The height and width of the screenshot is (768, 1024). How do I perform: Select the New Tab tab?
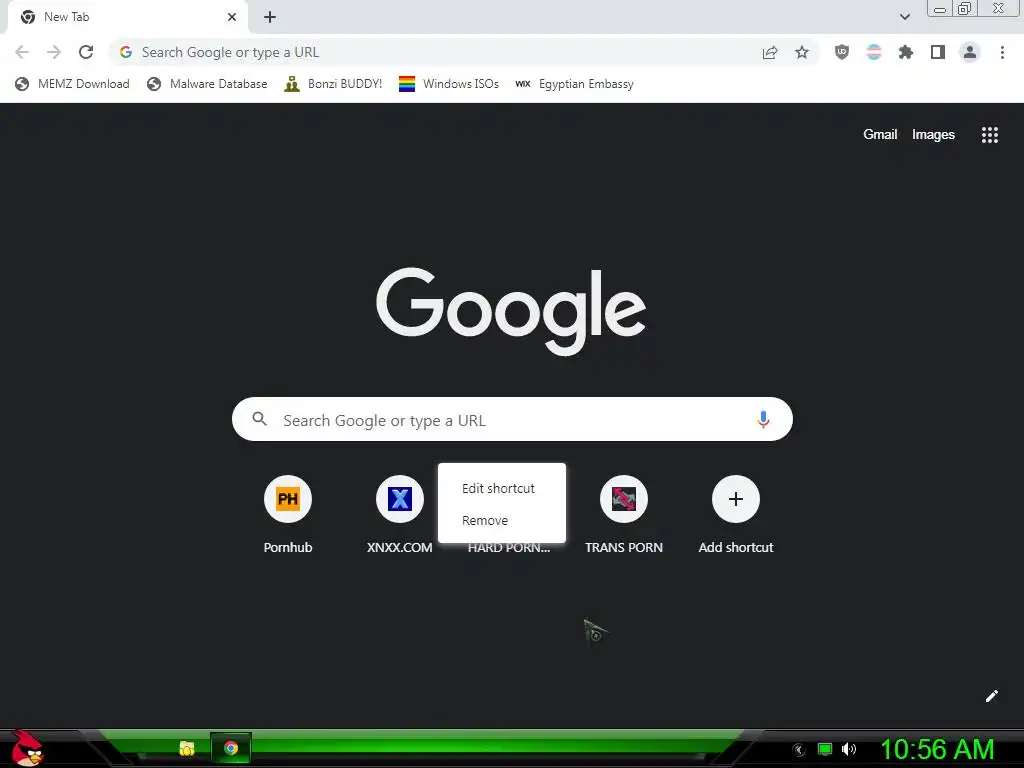point(127,17)
